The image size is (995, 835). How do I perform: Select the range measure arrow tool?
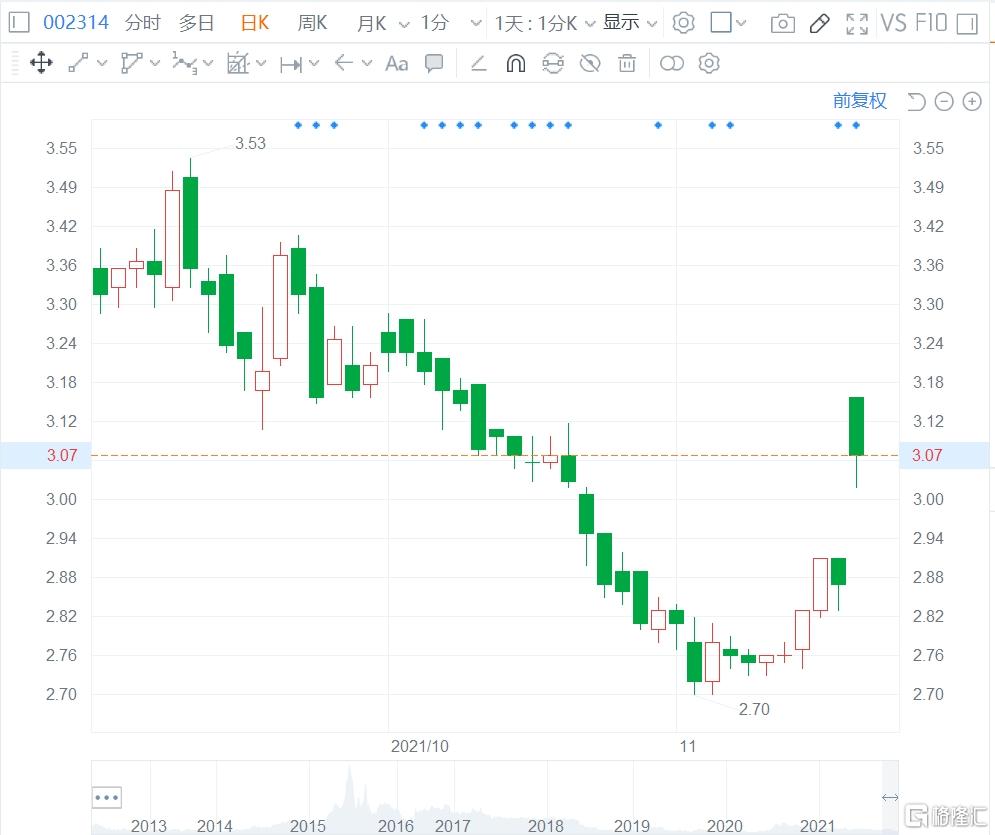coord(291,64)
